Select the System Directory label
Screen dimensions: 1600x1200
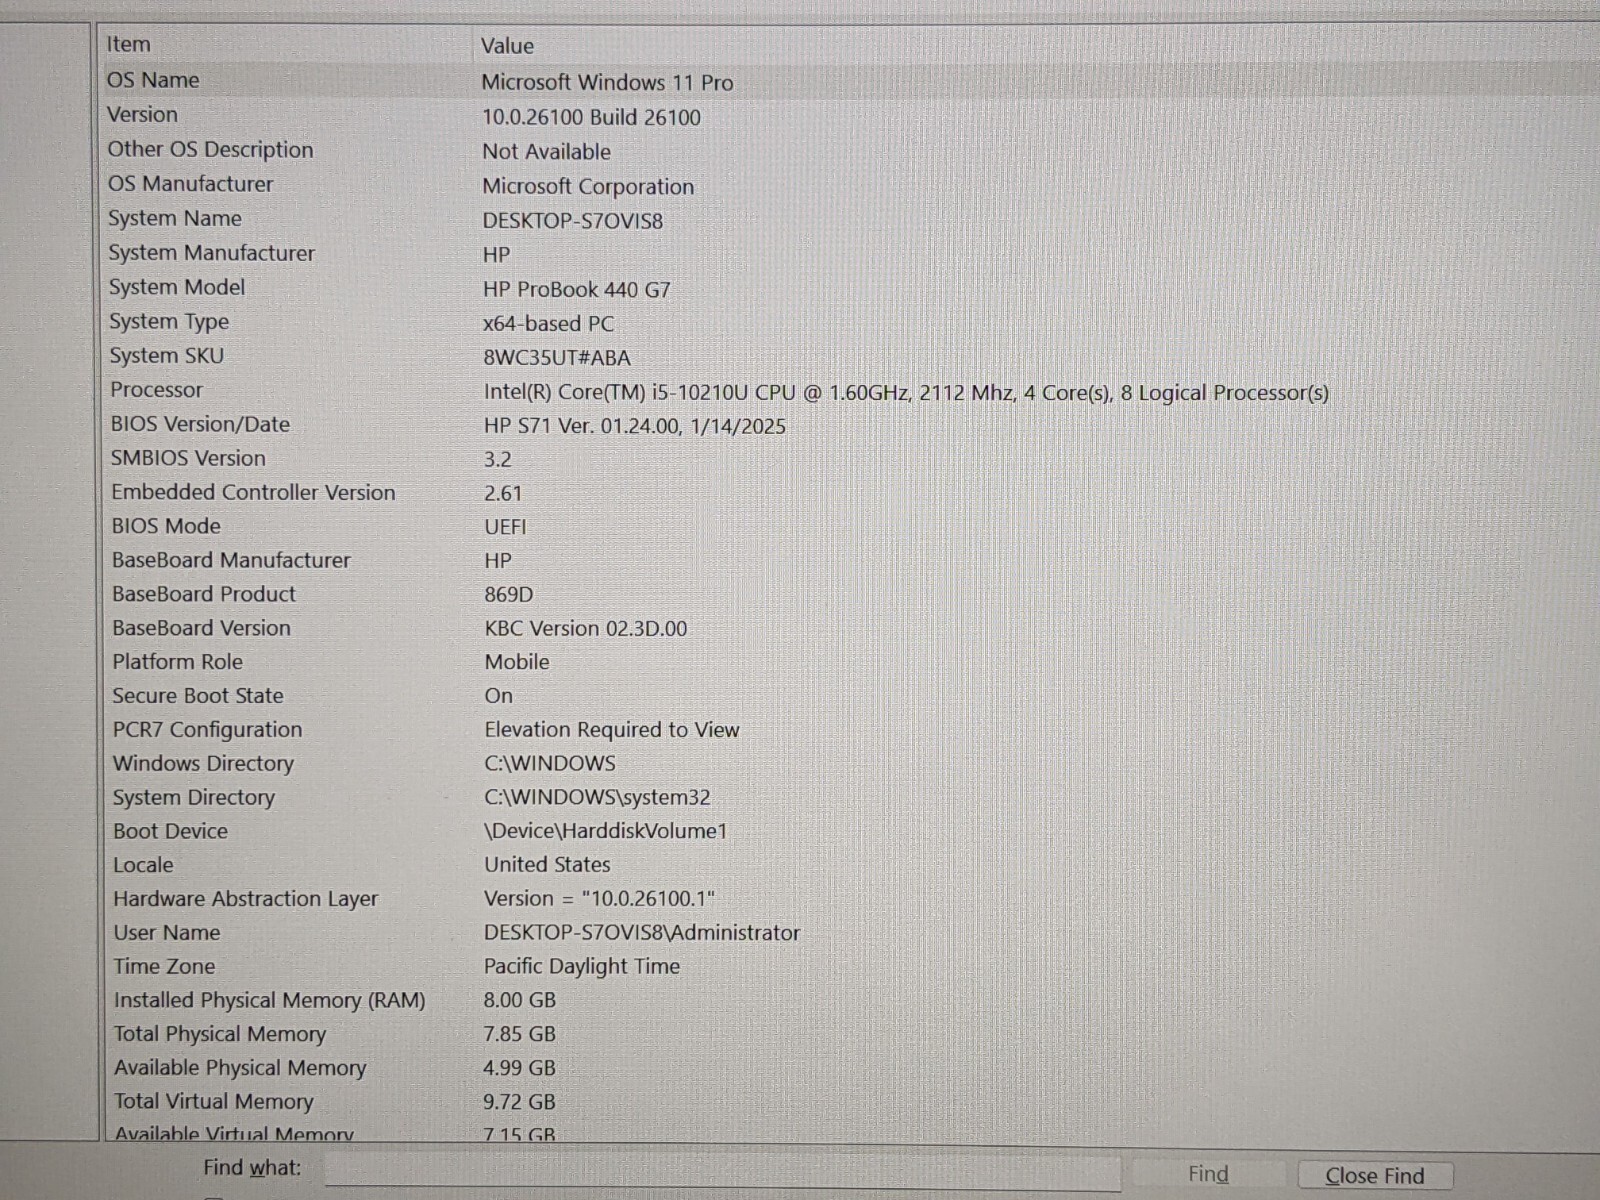193,798
